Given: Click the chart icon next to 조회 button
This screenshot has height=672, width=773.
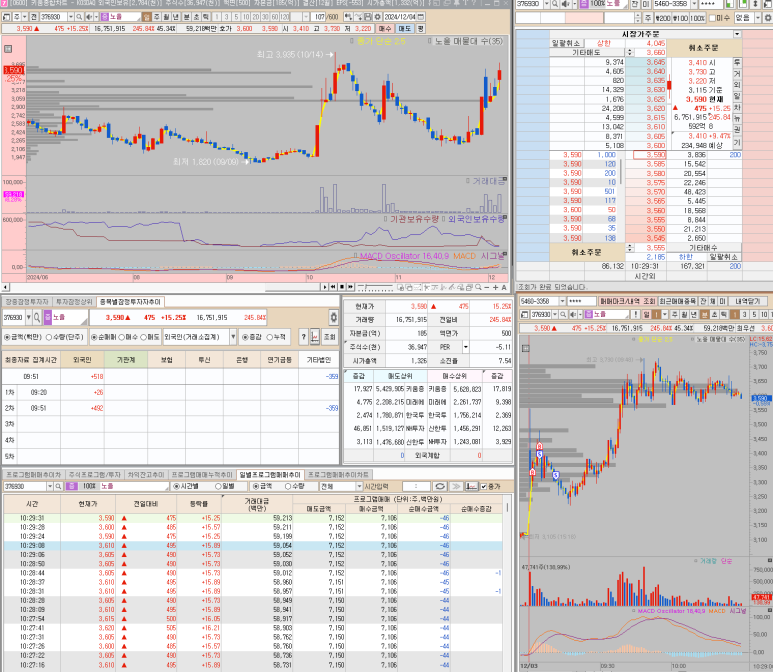Looking at the screenshot, I should tap(315, 337).
